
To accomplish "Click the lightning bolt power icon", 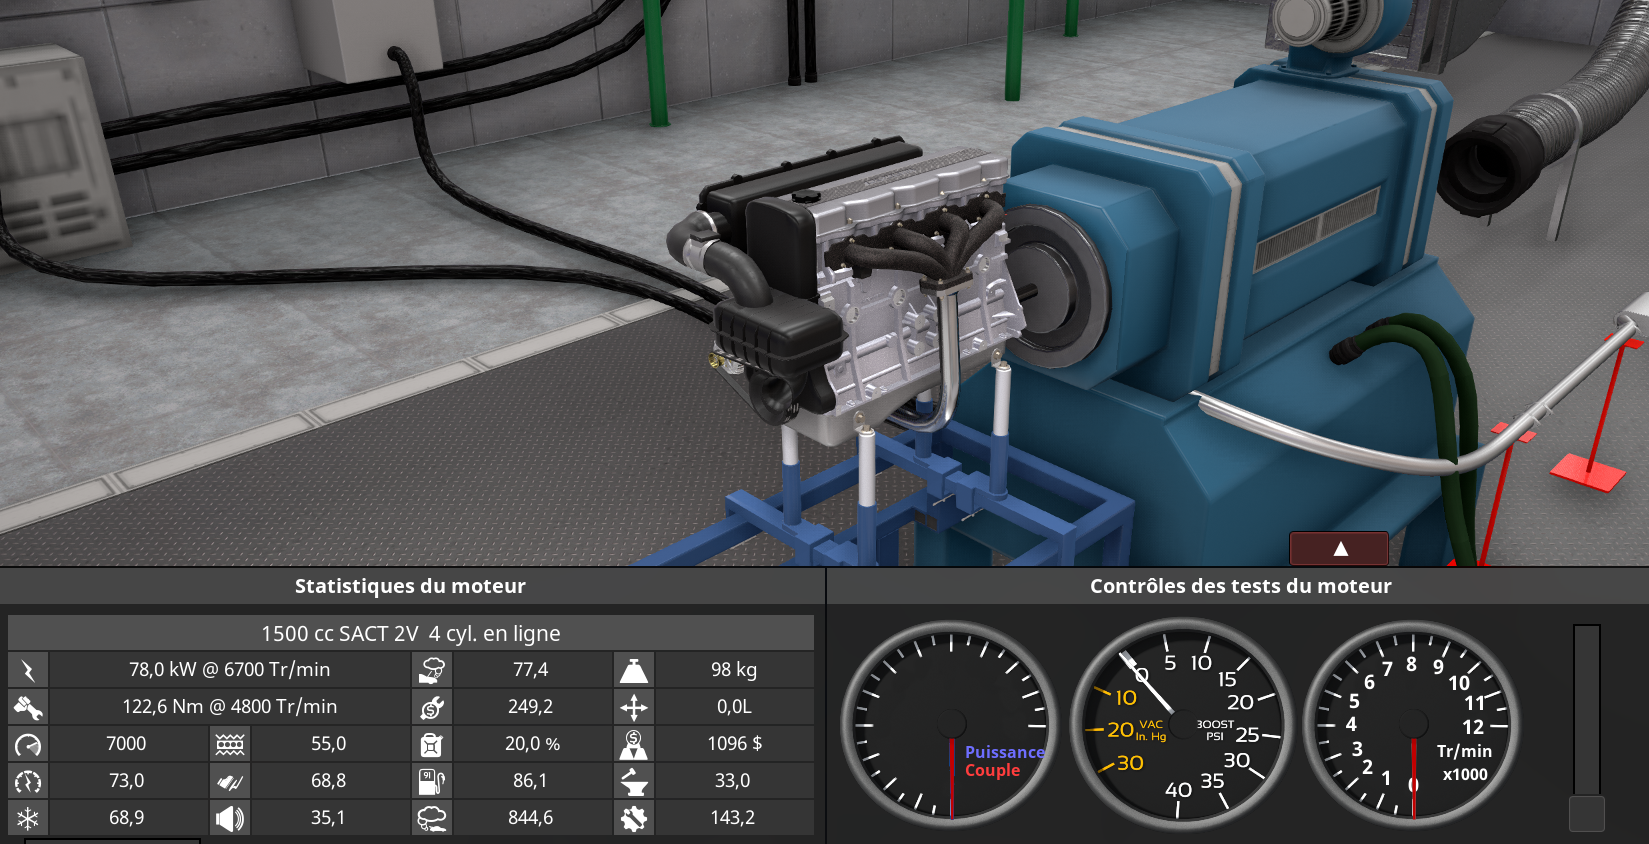I will pos(28,670).
